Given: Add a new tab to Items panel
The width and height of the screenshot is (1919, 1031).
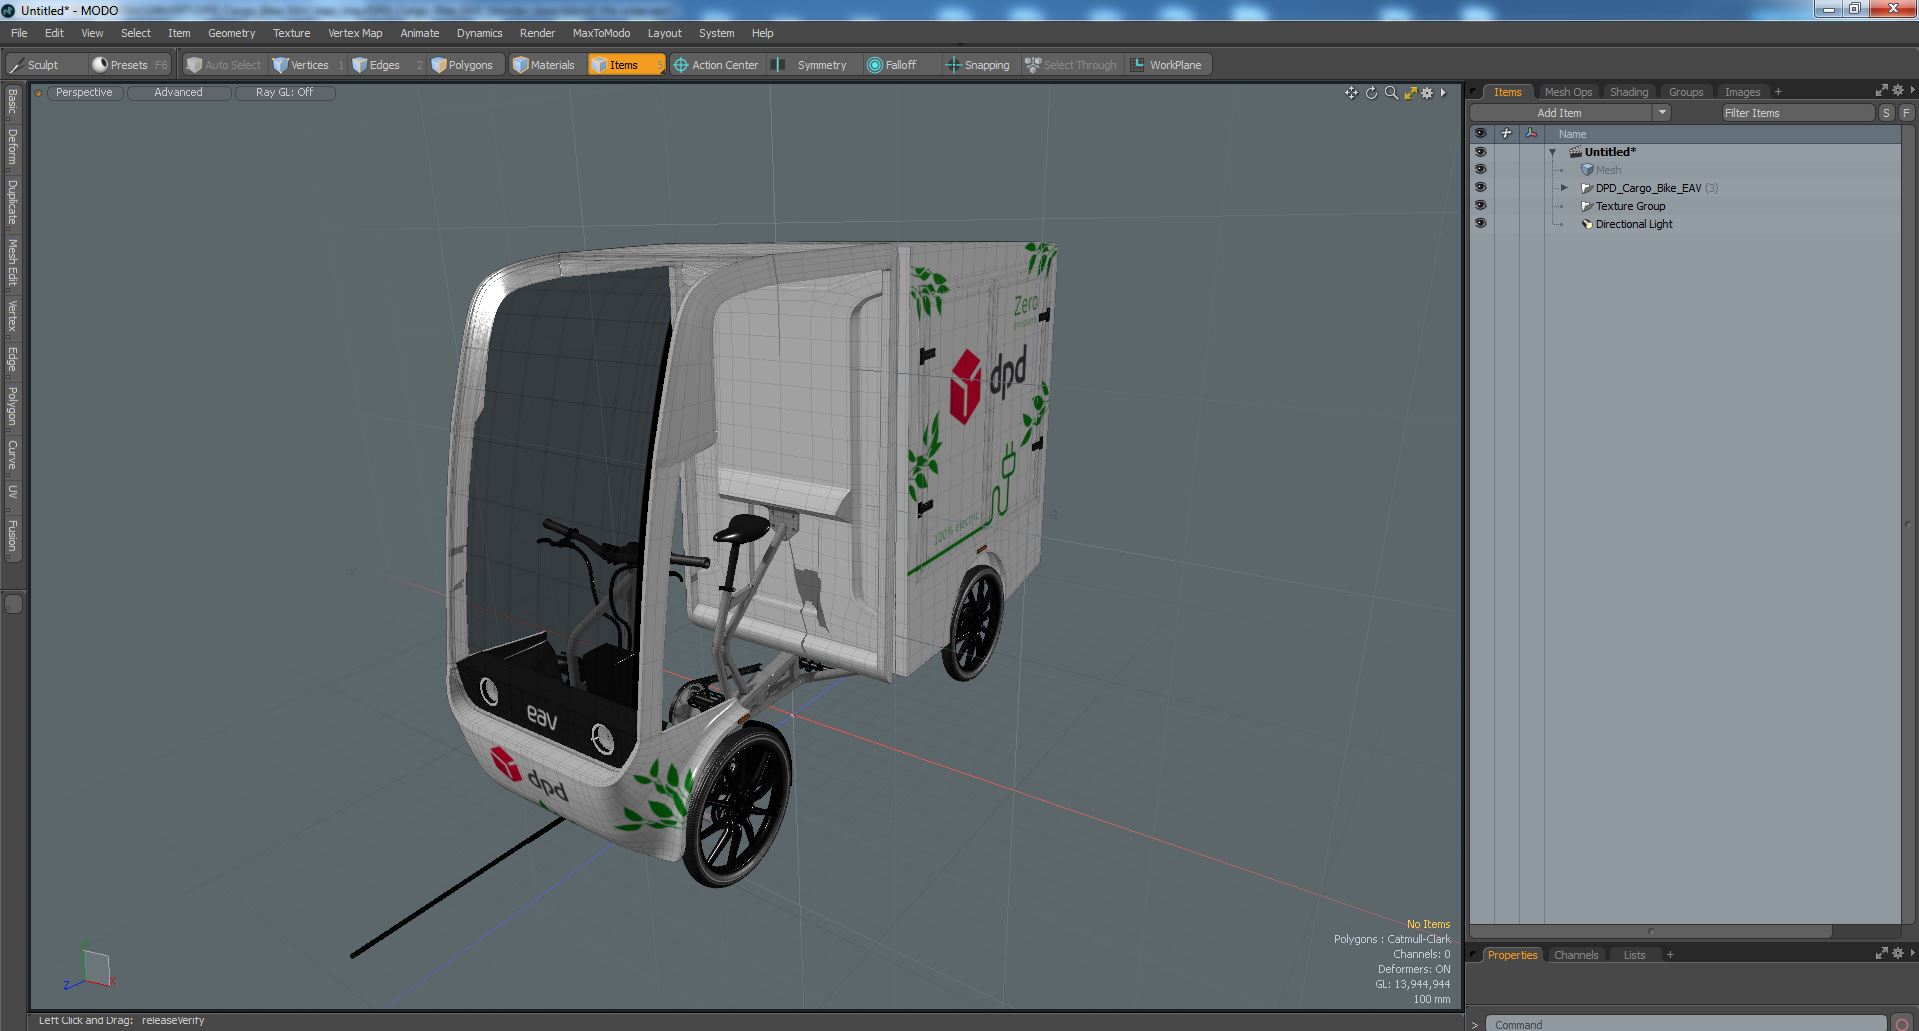Looking at the screenshot, I should click(1777, 92).
